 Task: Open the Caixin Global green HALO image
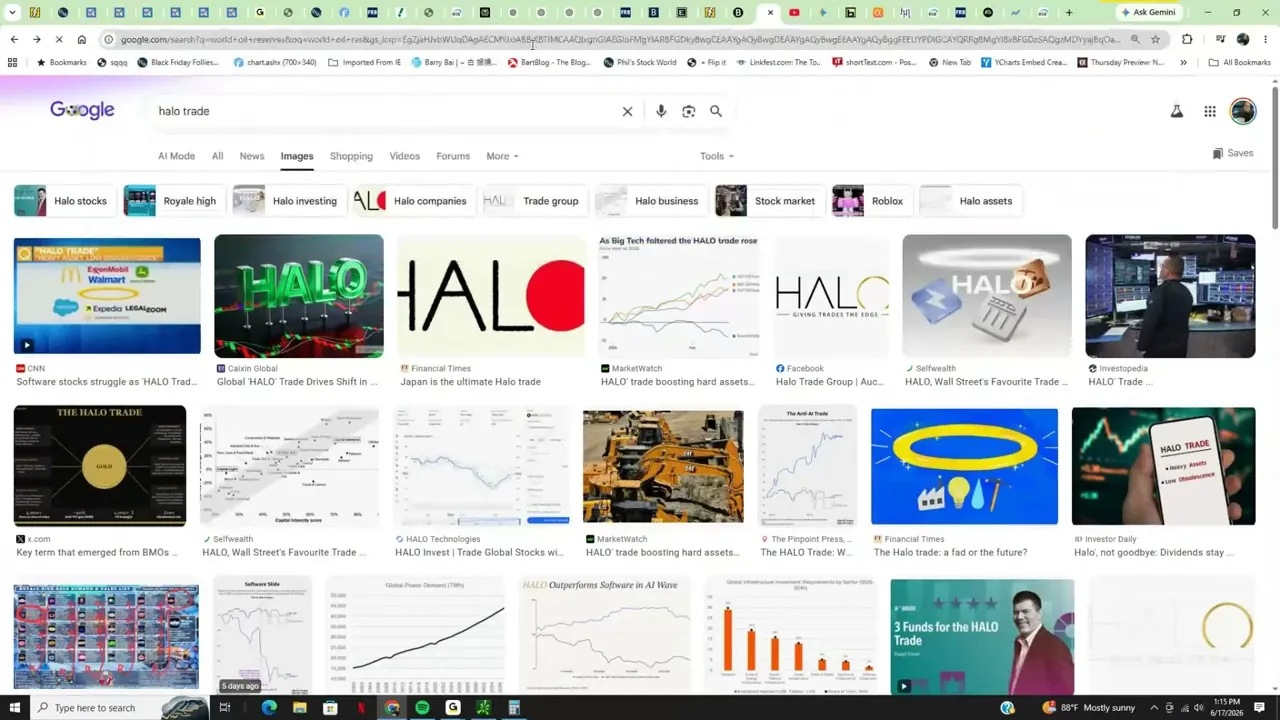299,296
